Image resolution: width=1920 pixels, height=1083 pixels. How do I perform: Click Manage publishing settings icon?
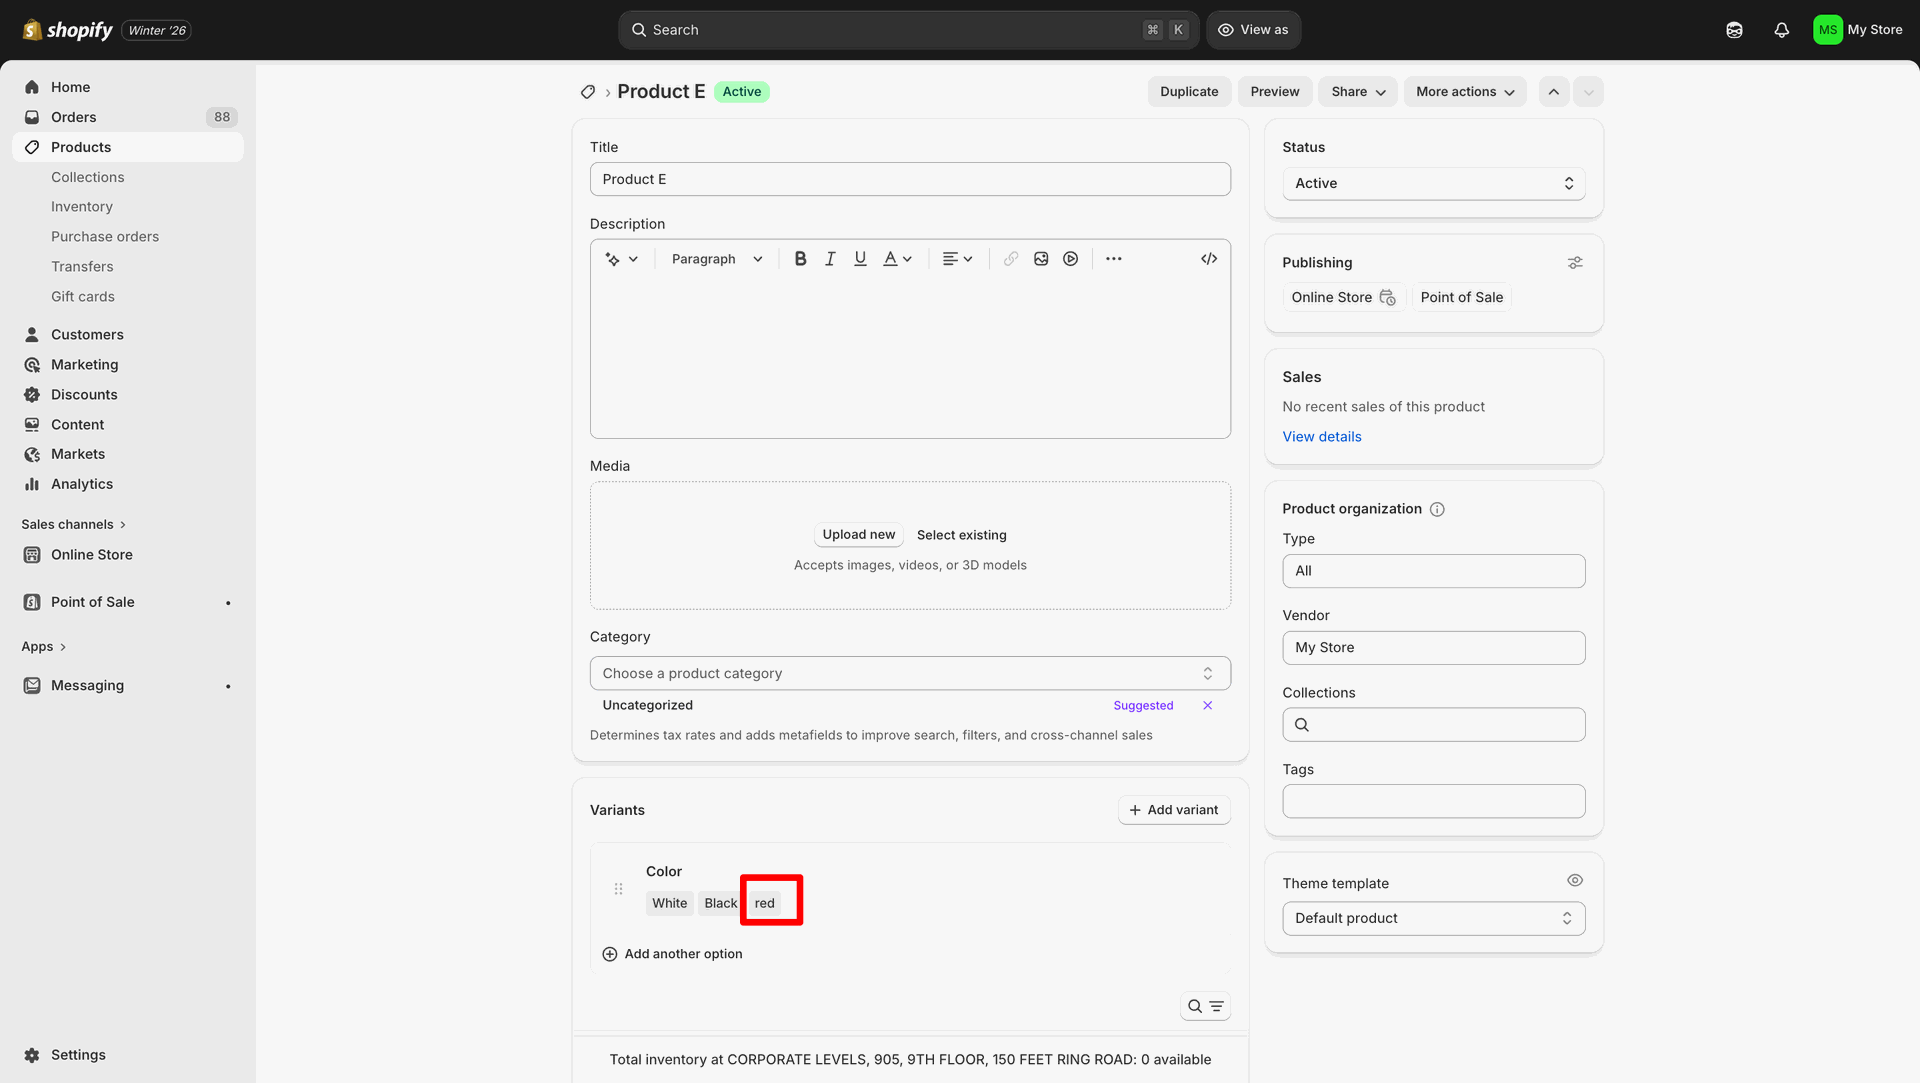(x=1575, y=263)
